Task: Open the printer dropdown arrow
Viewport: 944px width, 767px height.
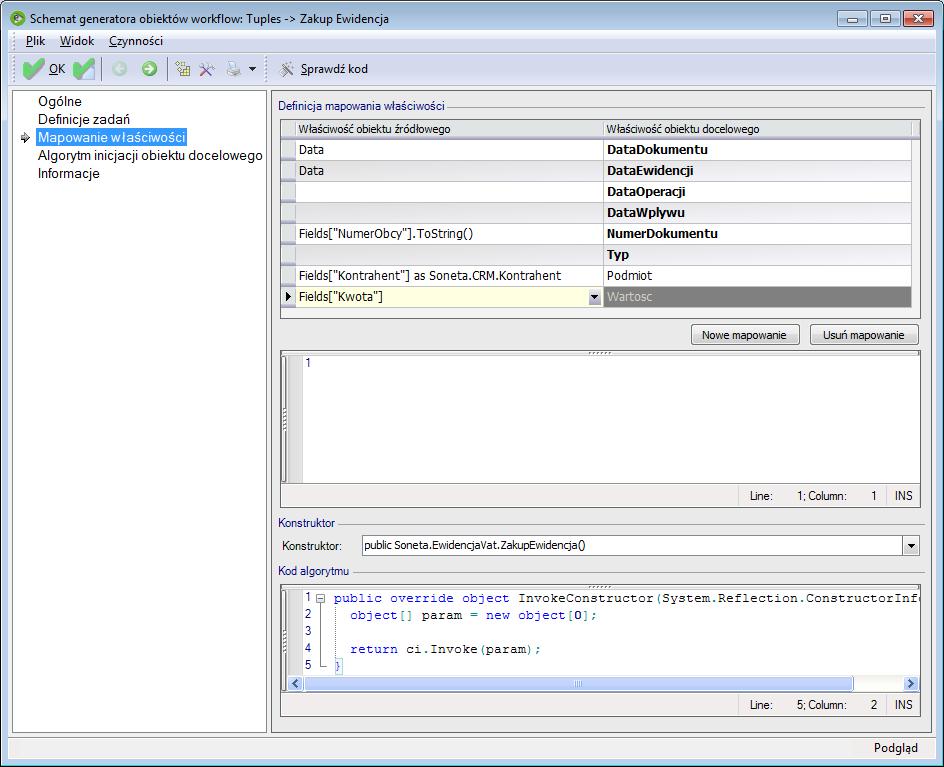Action: [252, 69]
